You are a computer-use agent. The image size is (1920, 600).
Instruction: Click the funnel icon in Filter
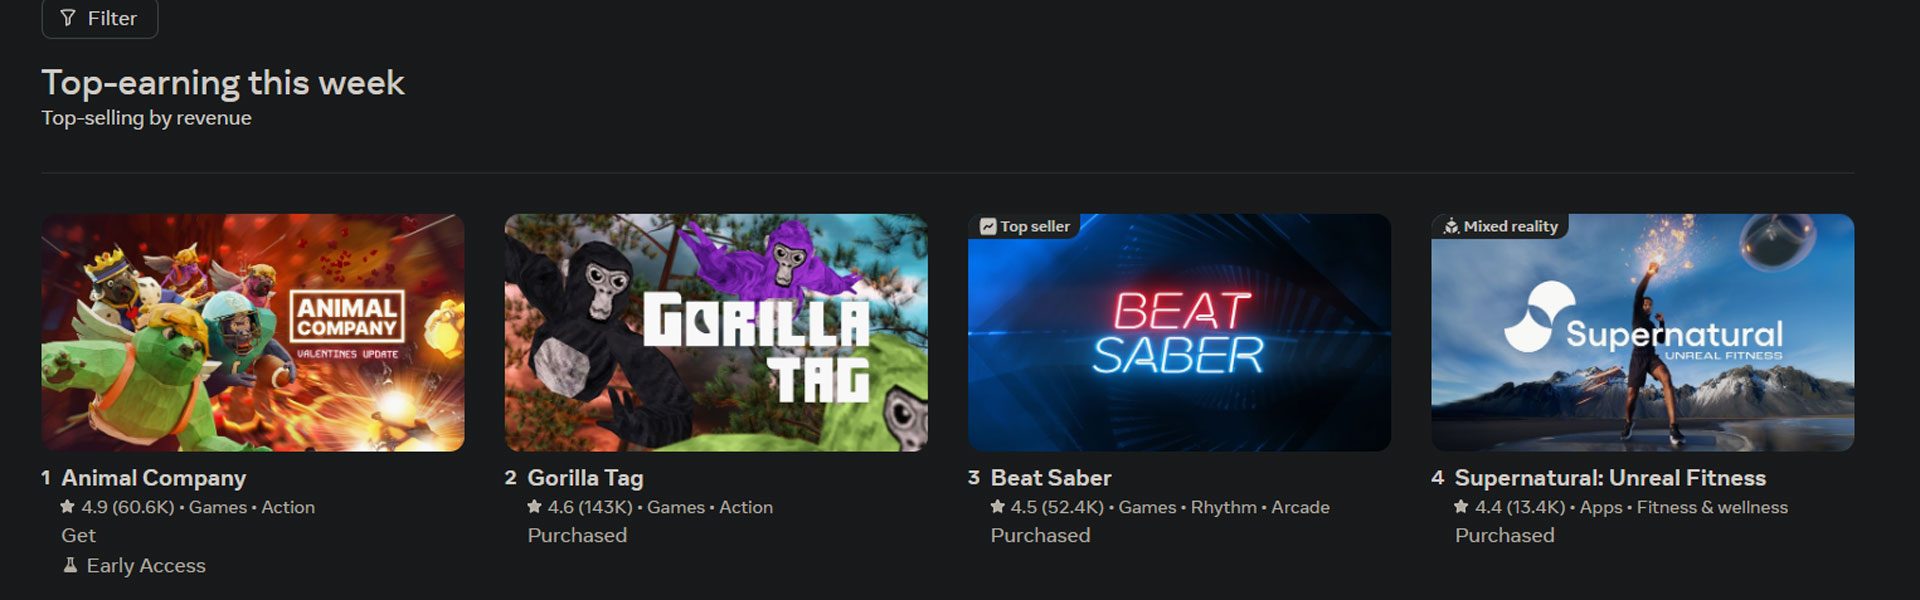[x=68, y=18]
